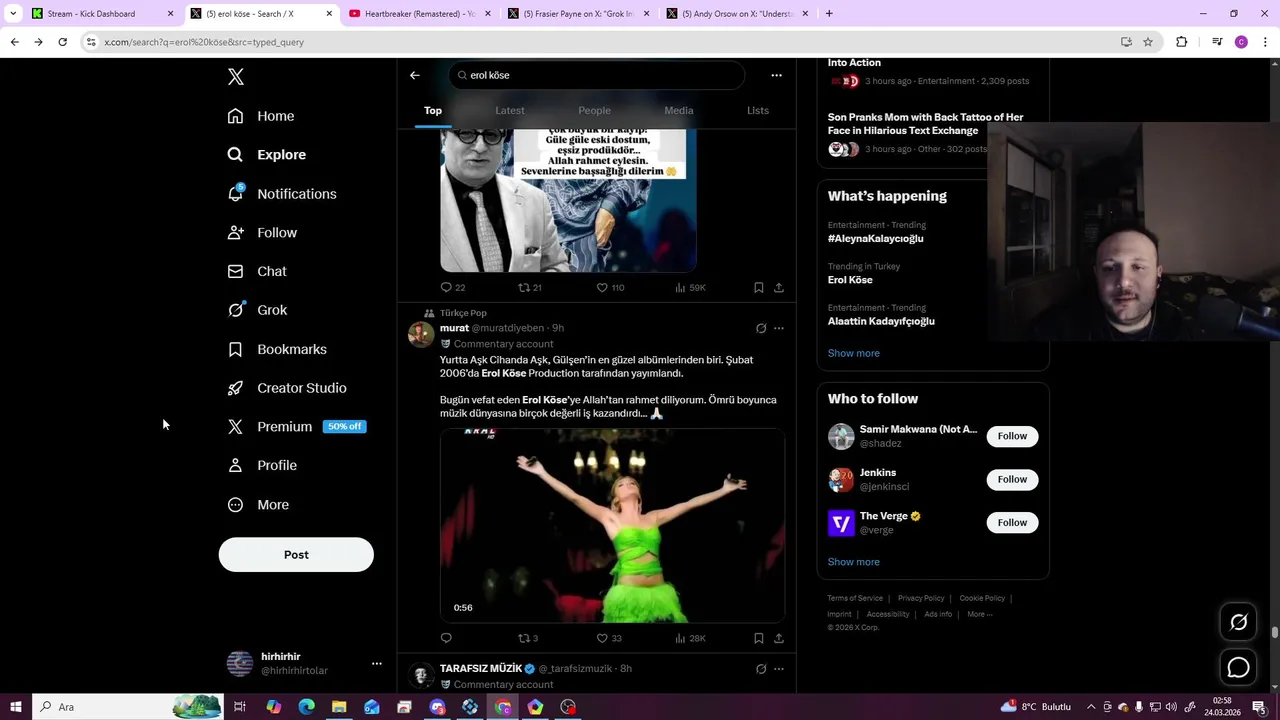Open Windows Start menu
Image resolution: width=1280 pixels, height=720 pixels.
click(16, 707)
